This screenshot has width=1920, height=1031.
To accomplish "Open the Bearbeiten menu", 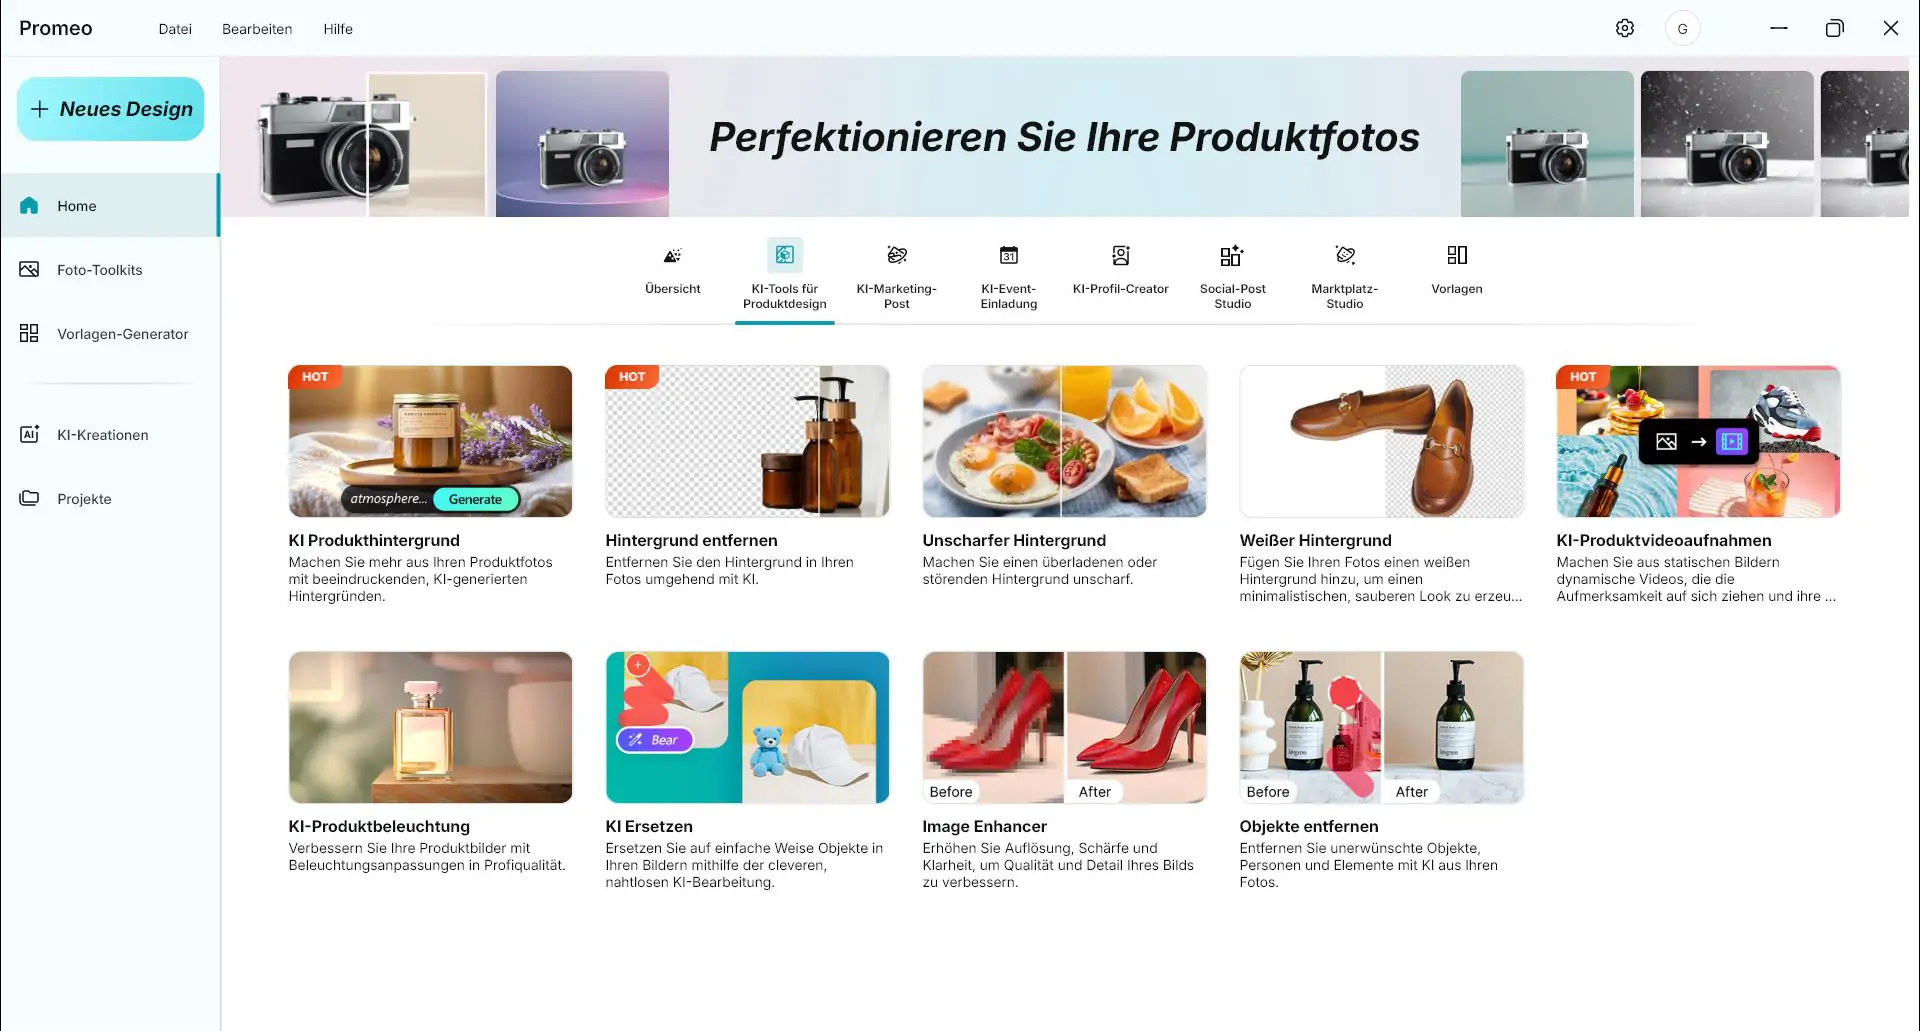I will 257,29.
